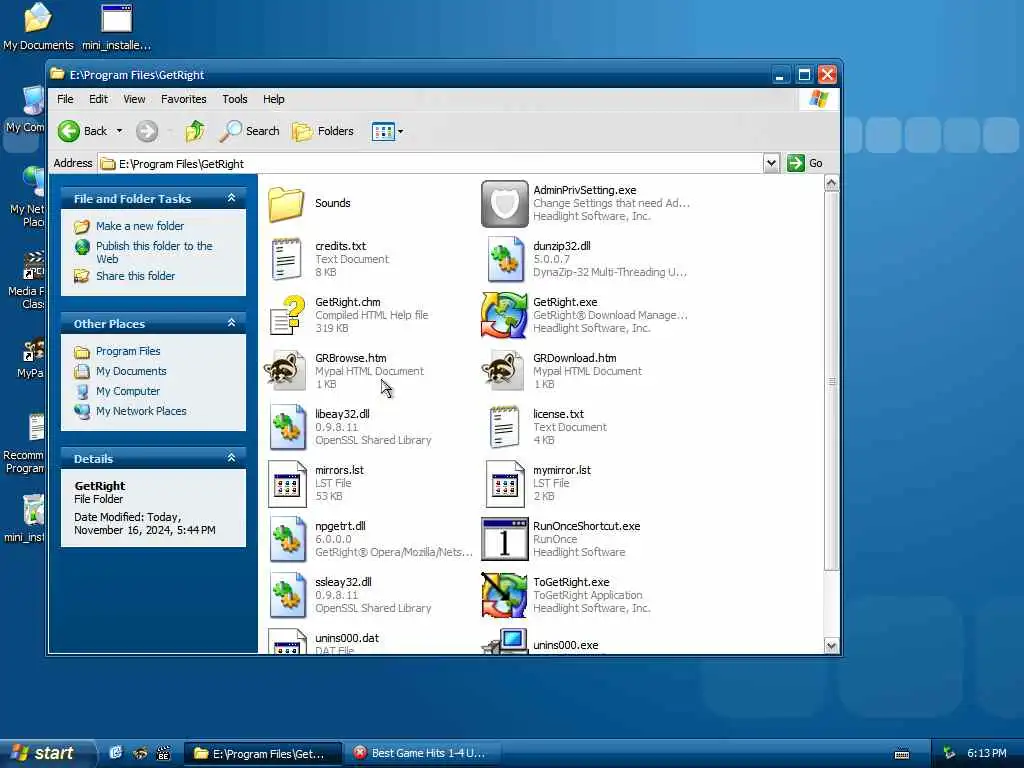Select the libeay32.dll file icon
This screenshot has width=1024, height=768.
point(287,427)
